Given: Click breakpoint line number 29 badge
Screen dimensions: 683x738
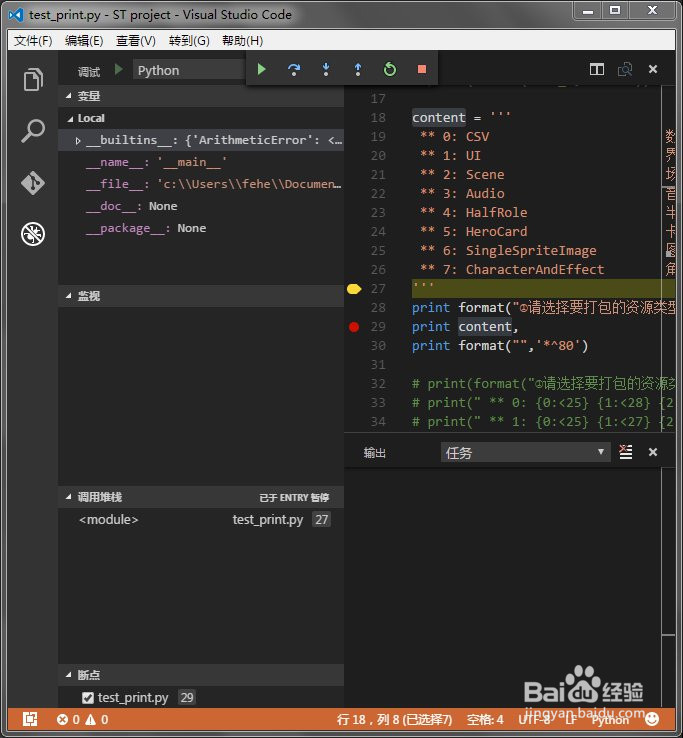Looking at the screenshot, I should click(187, 698).
